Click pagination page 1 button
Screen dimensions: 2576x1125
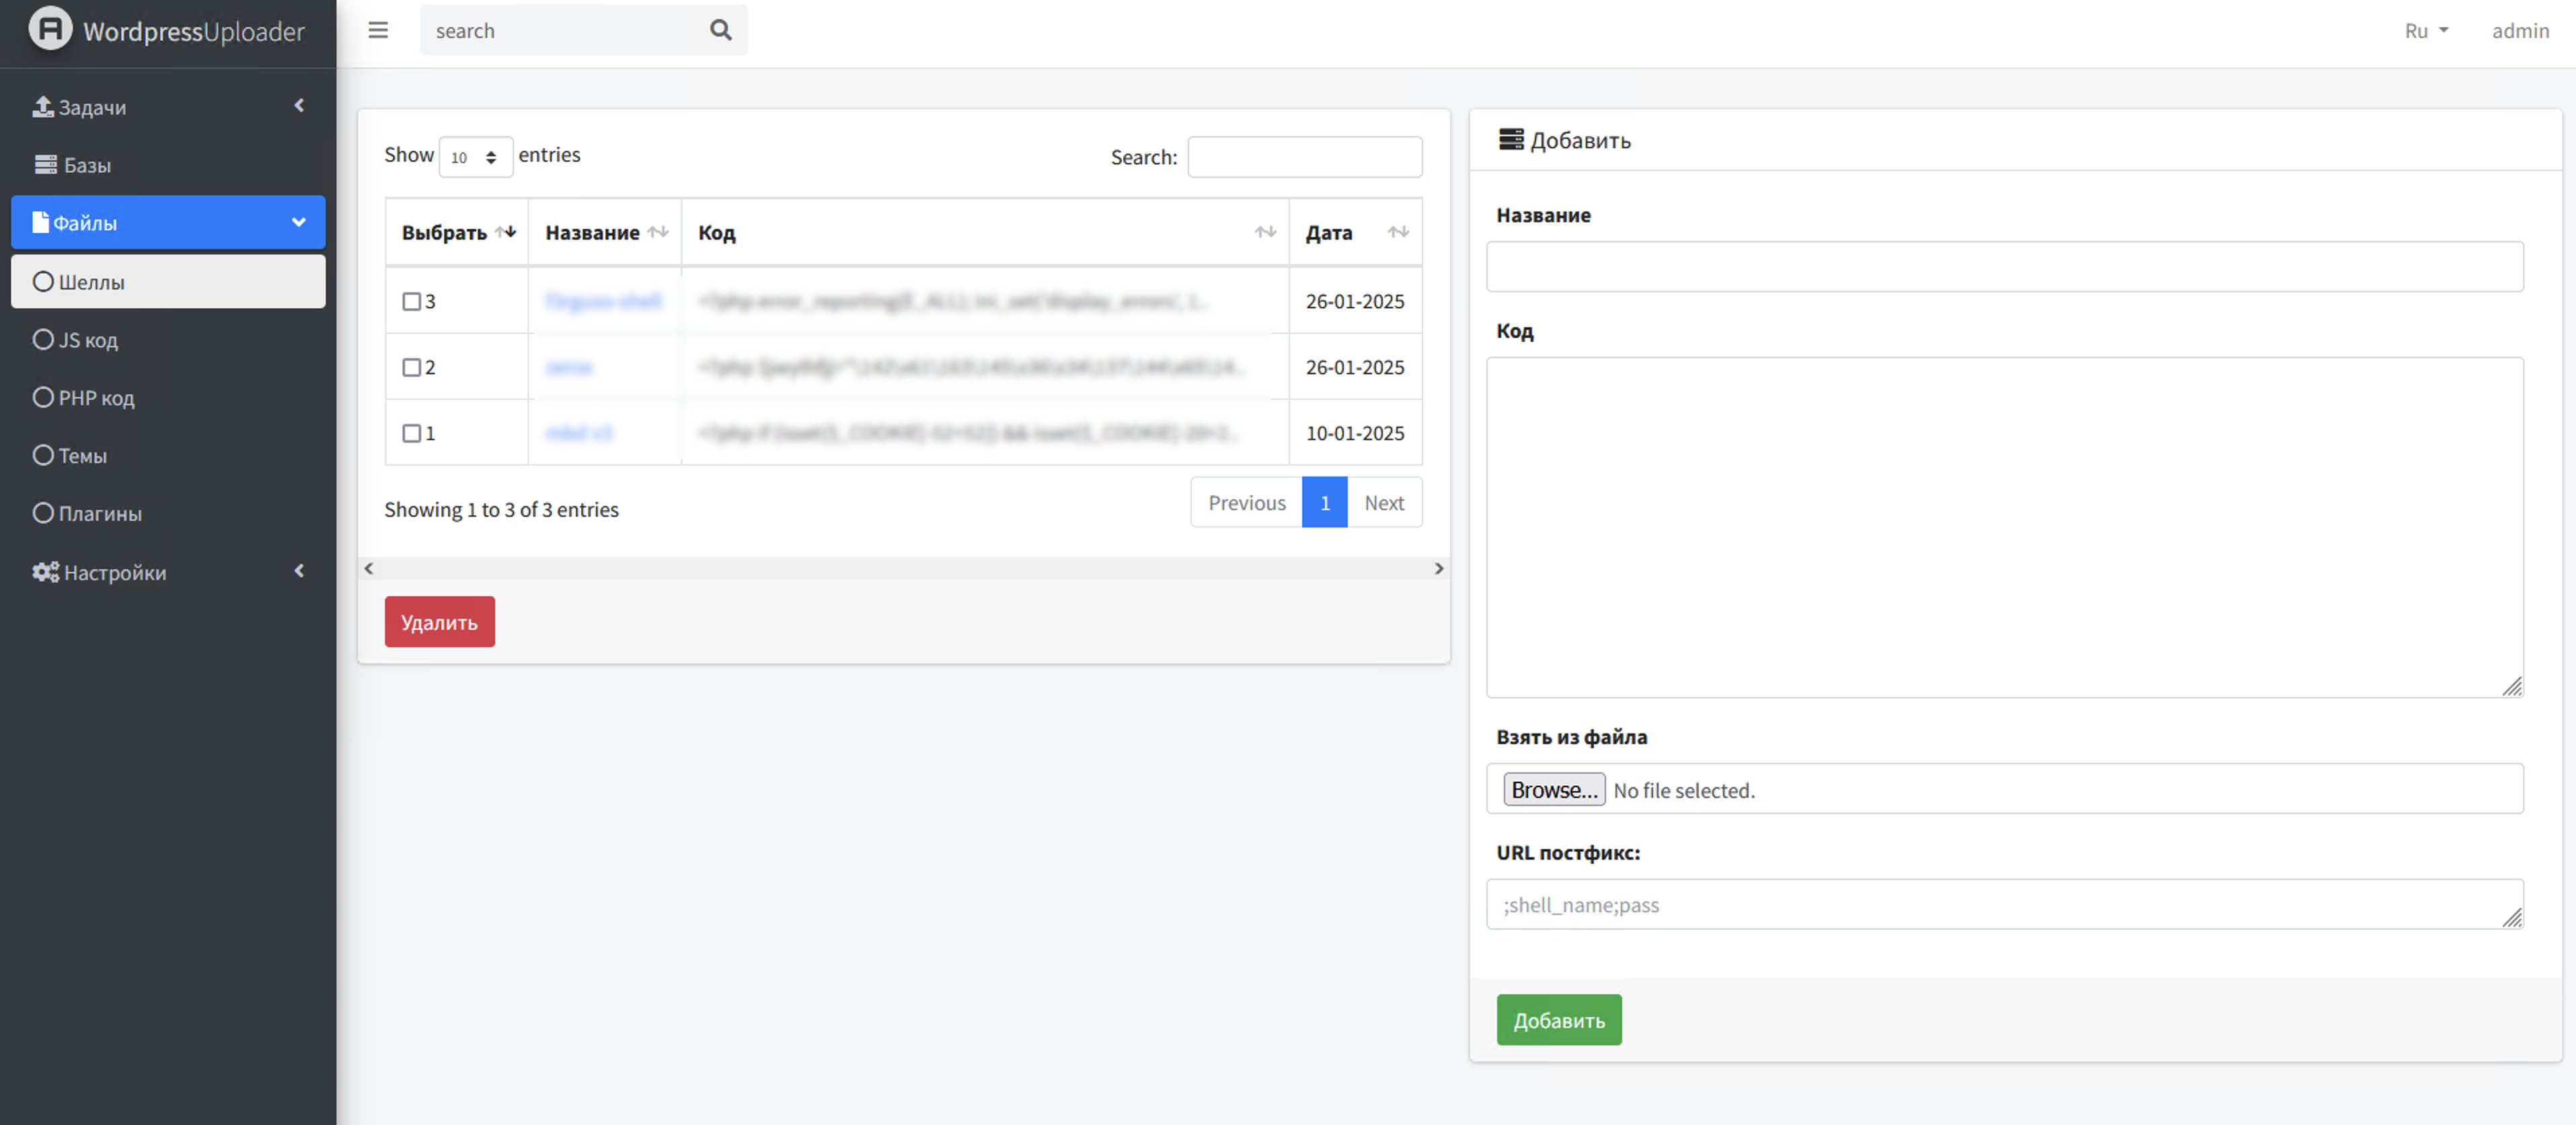coord(1324,502)
